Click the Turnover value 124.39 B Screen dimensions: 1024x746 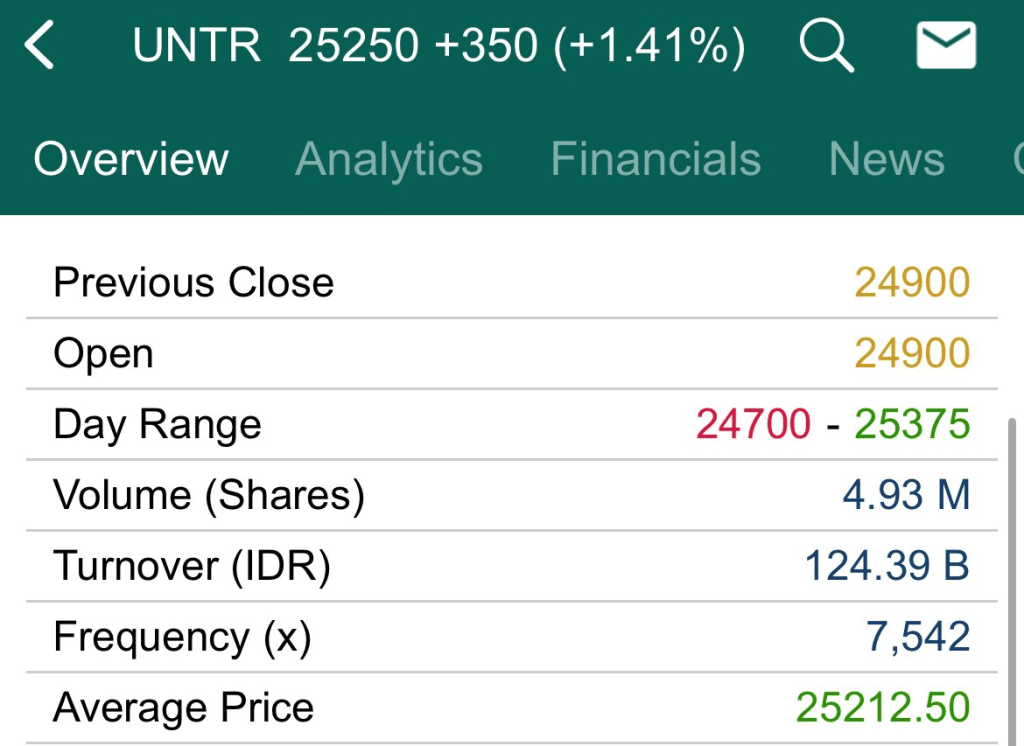tap(886, 567)
